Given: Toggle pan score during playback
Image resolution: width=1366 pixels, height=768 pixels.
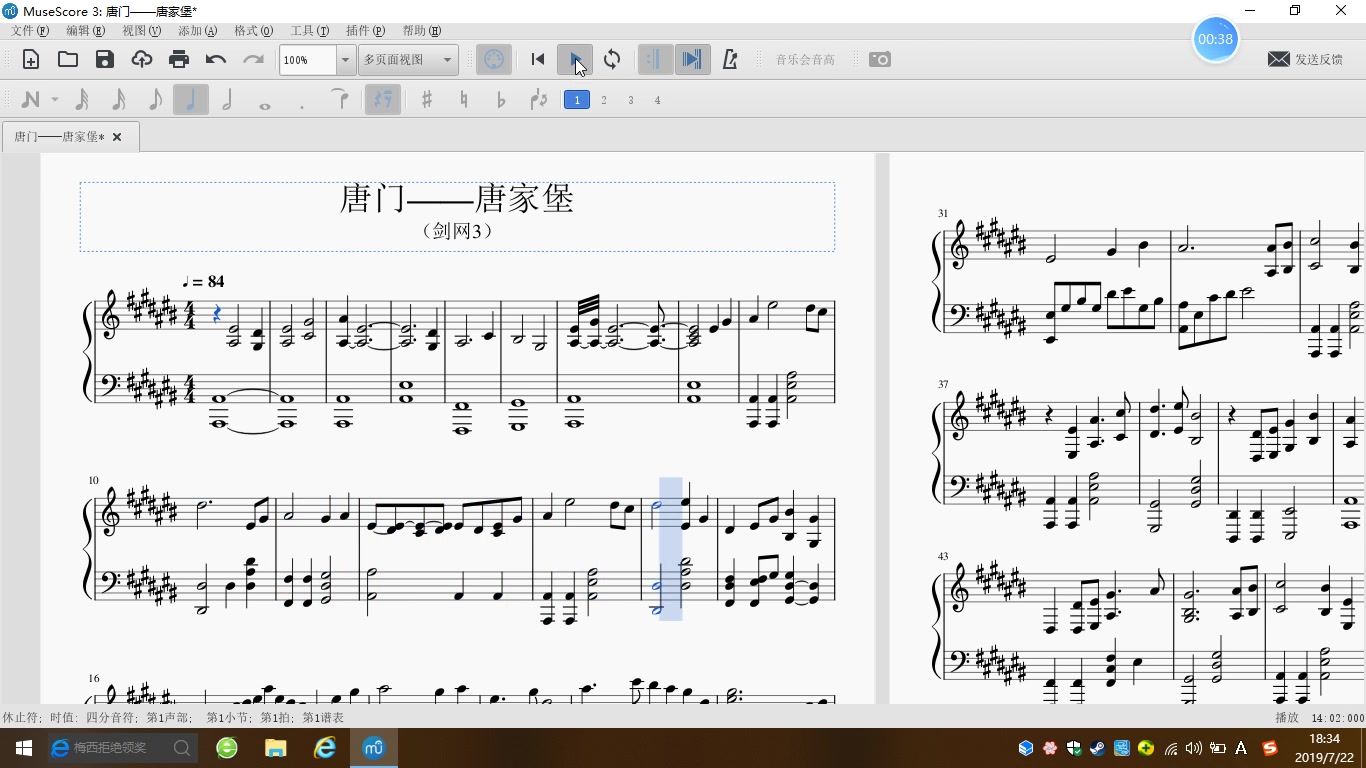Looking at the screenshot, I should pos(692,60).
